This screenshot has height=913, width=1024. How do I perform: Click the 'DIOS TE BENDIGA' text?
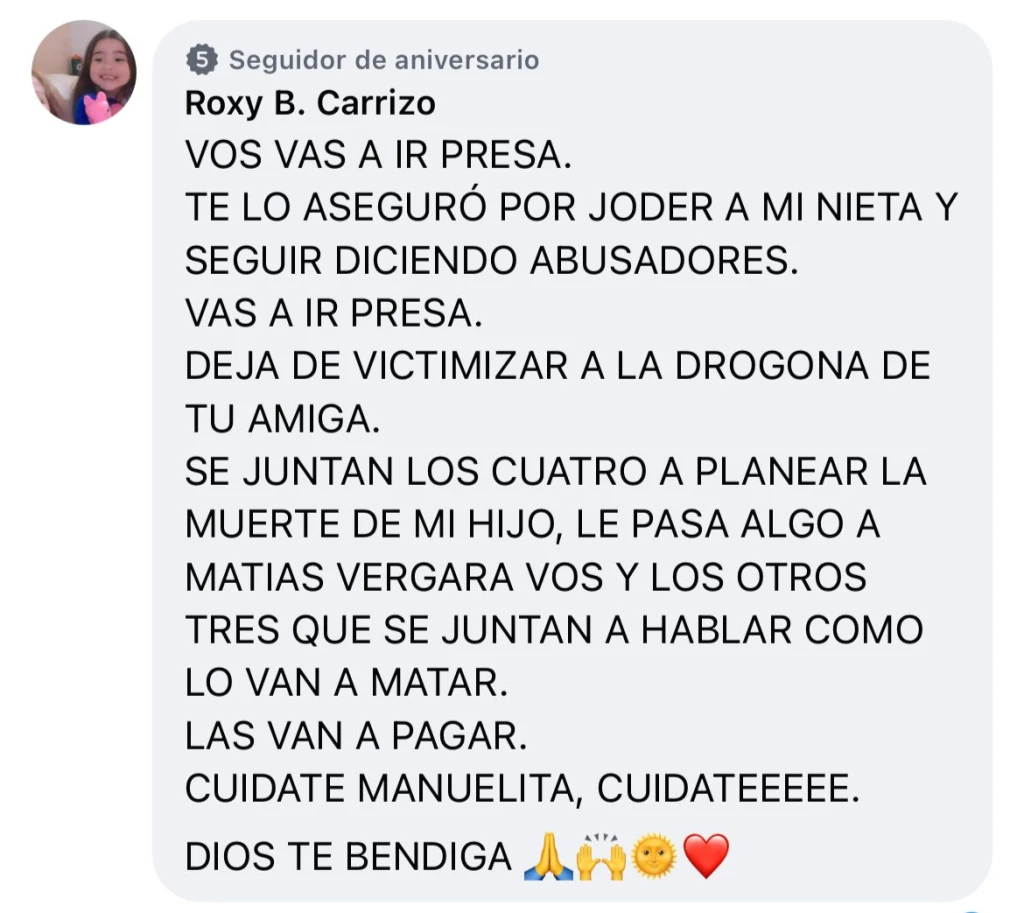[x=349, y=856]
